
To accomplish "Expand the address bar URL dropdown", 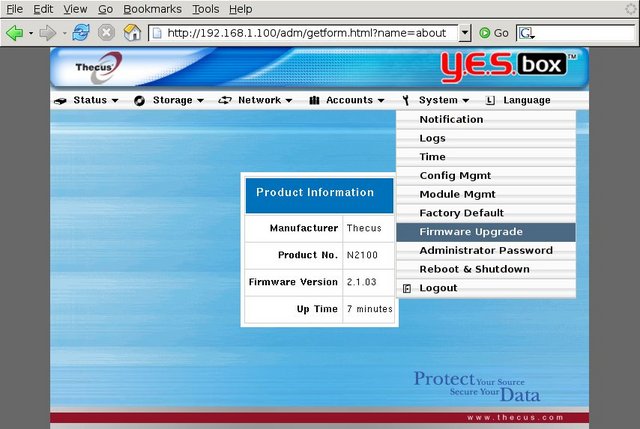I will tap(464, 33).
